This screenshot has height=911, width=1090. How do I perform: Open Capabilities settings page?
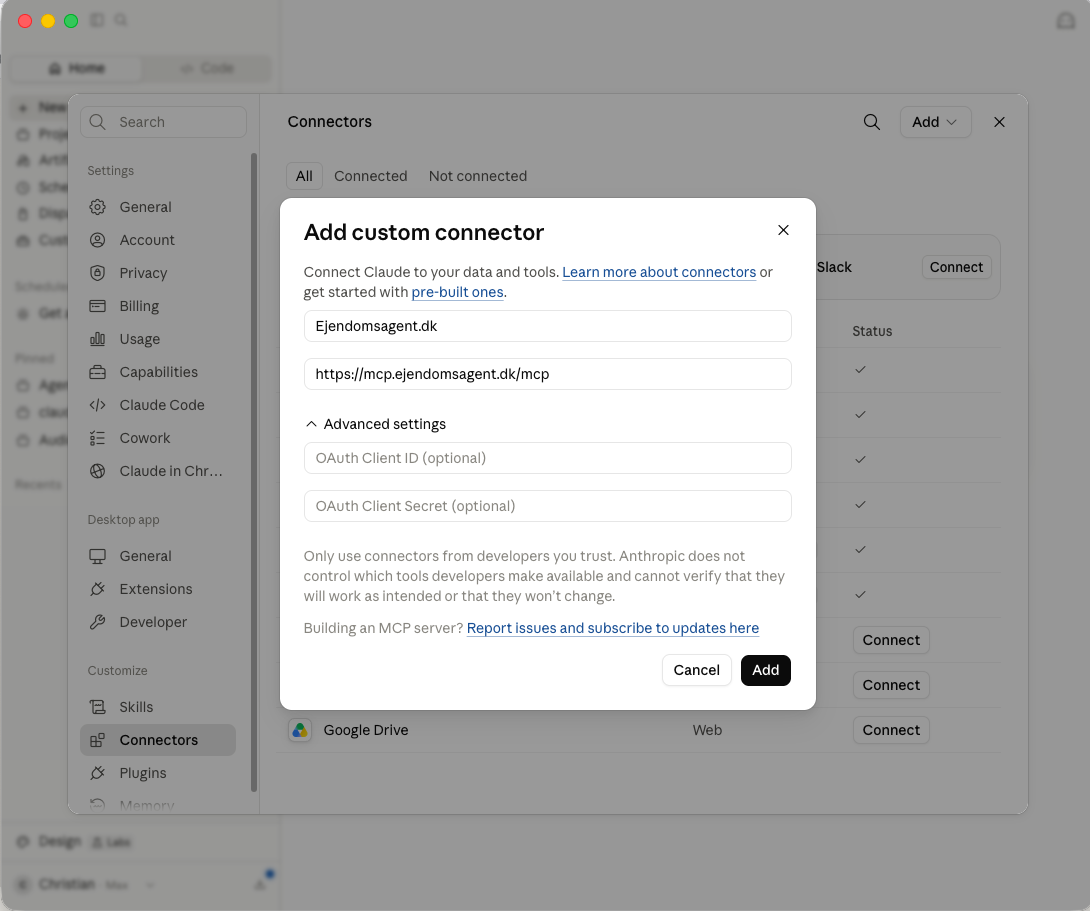(158, 372)
